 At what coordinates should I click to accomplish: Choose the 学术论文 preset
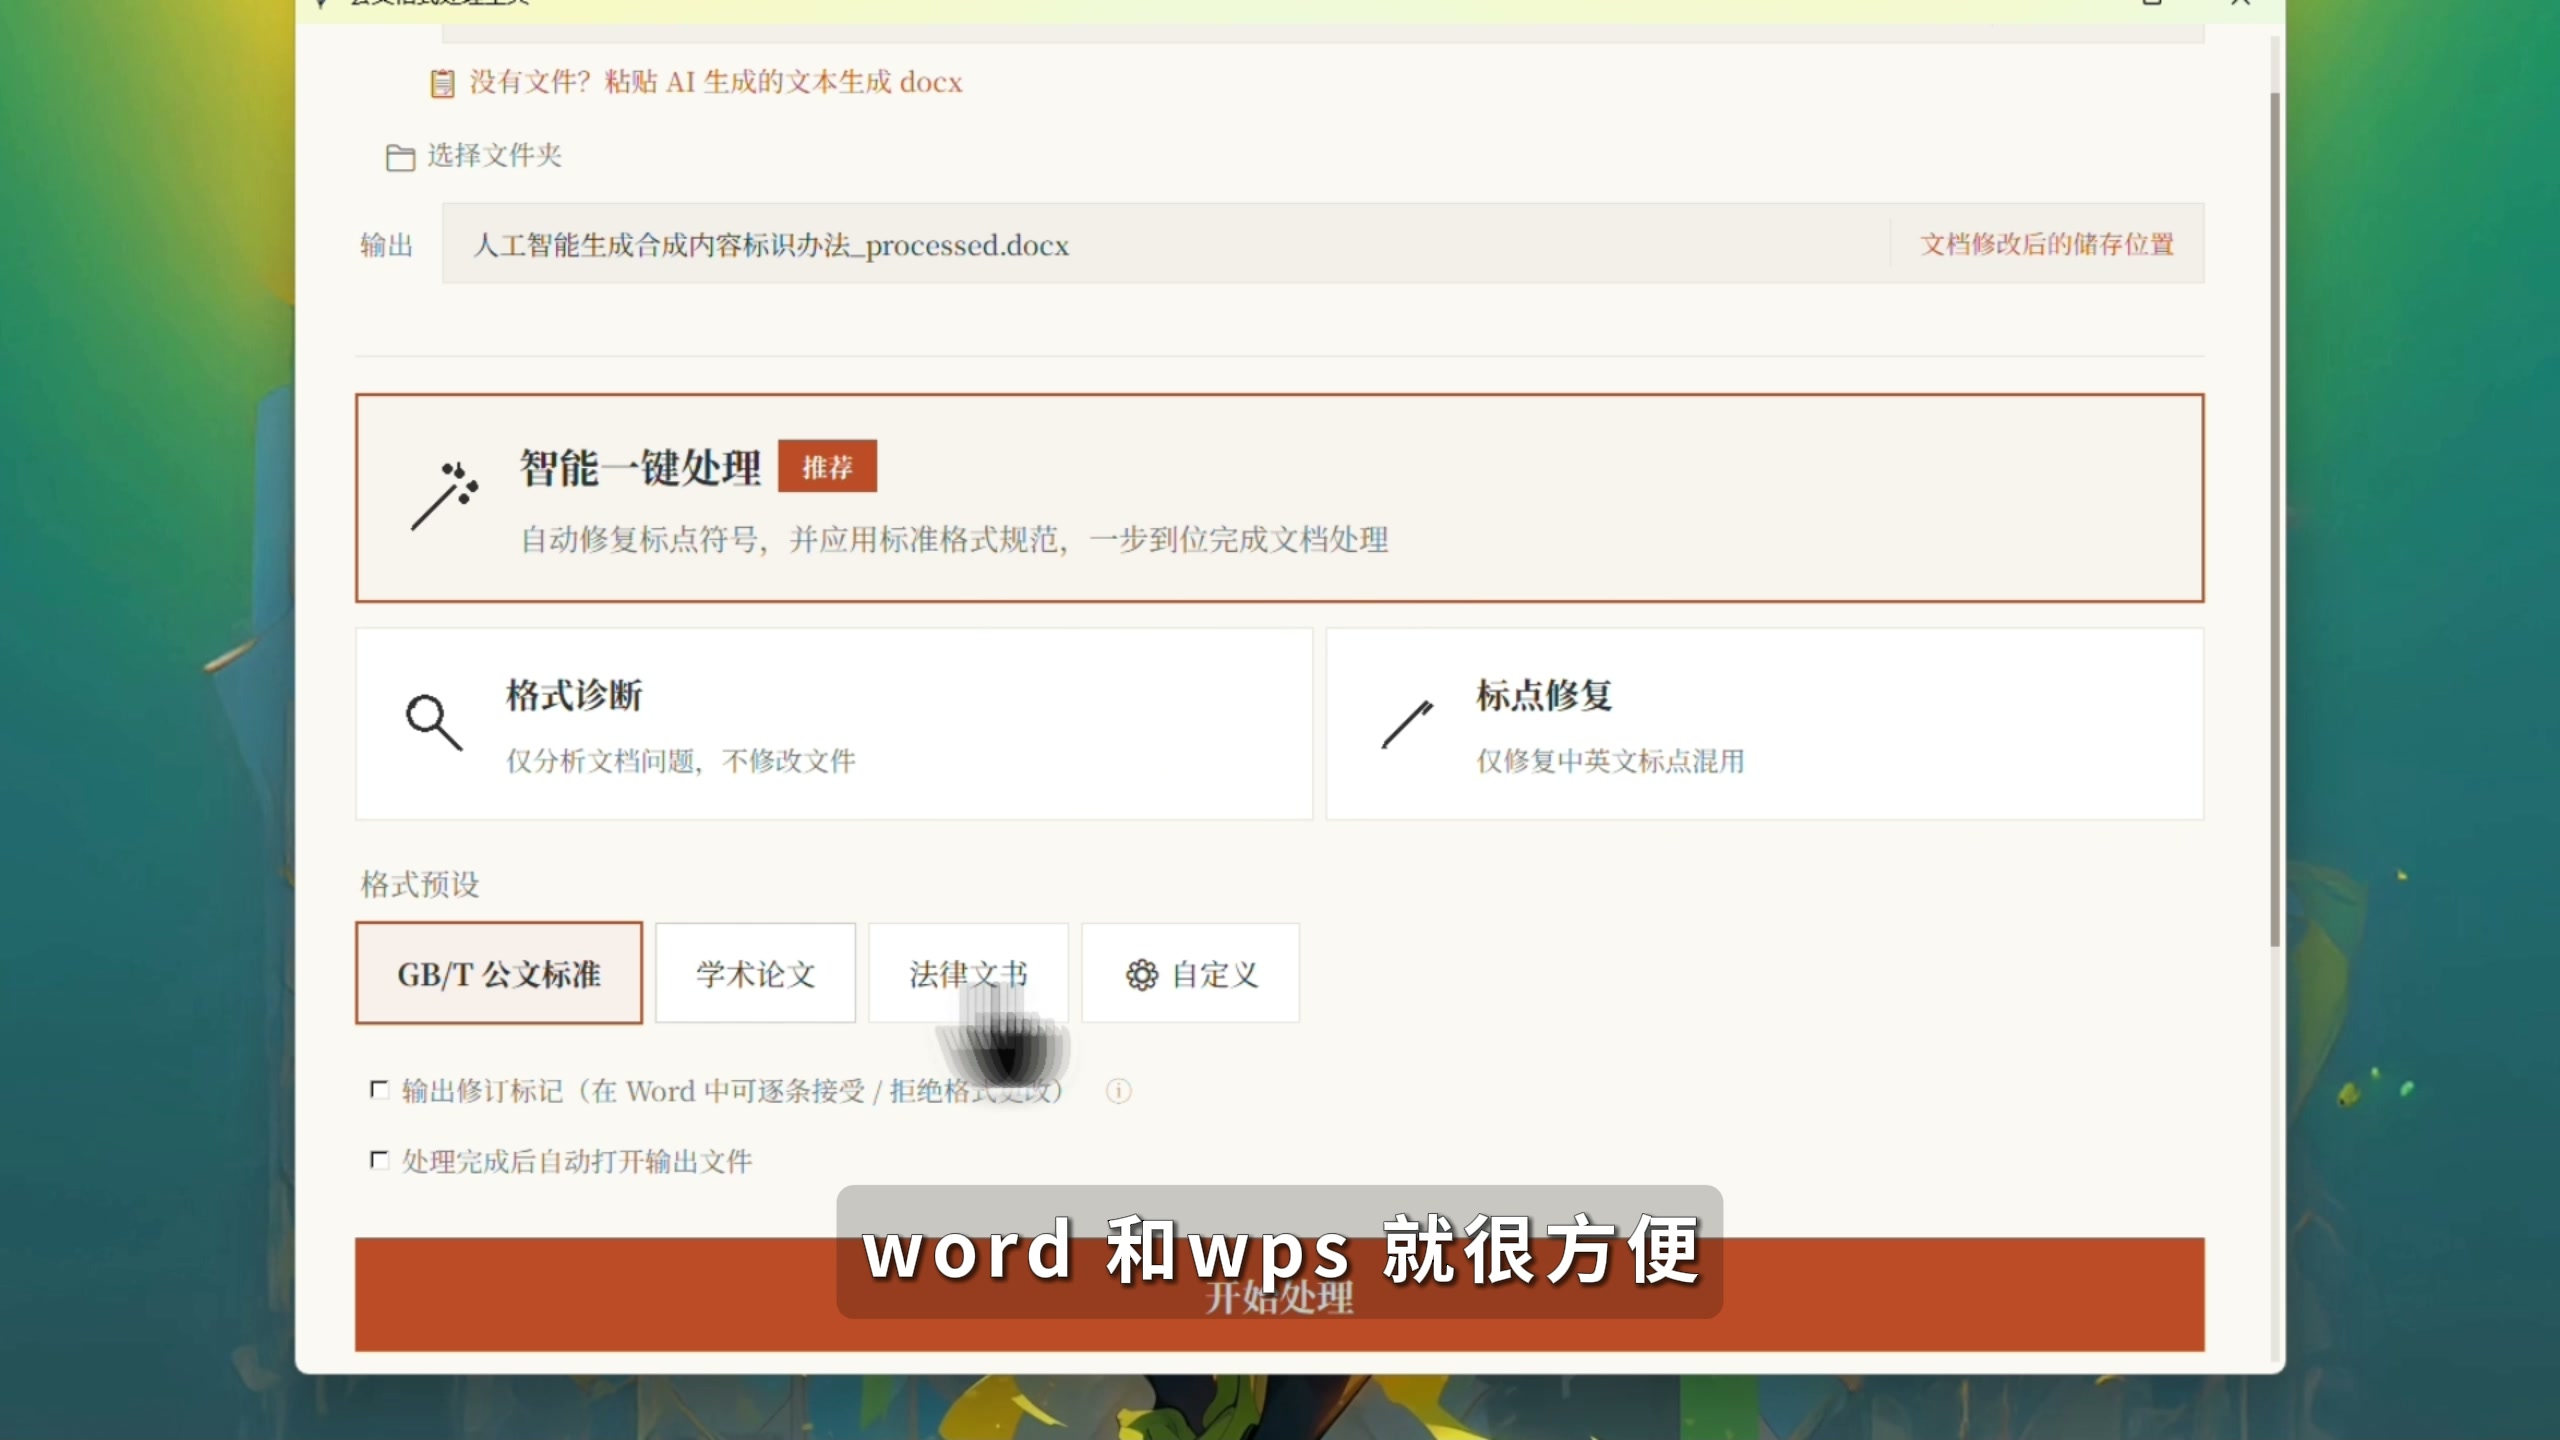point(755,973)
